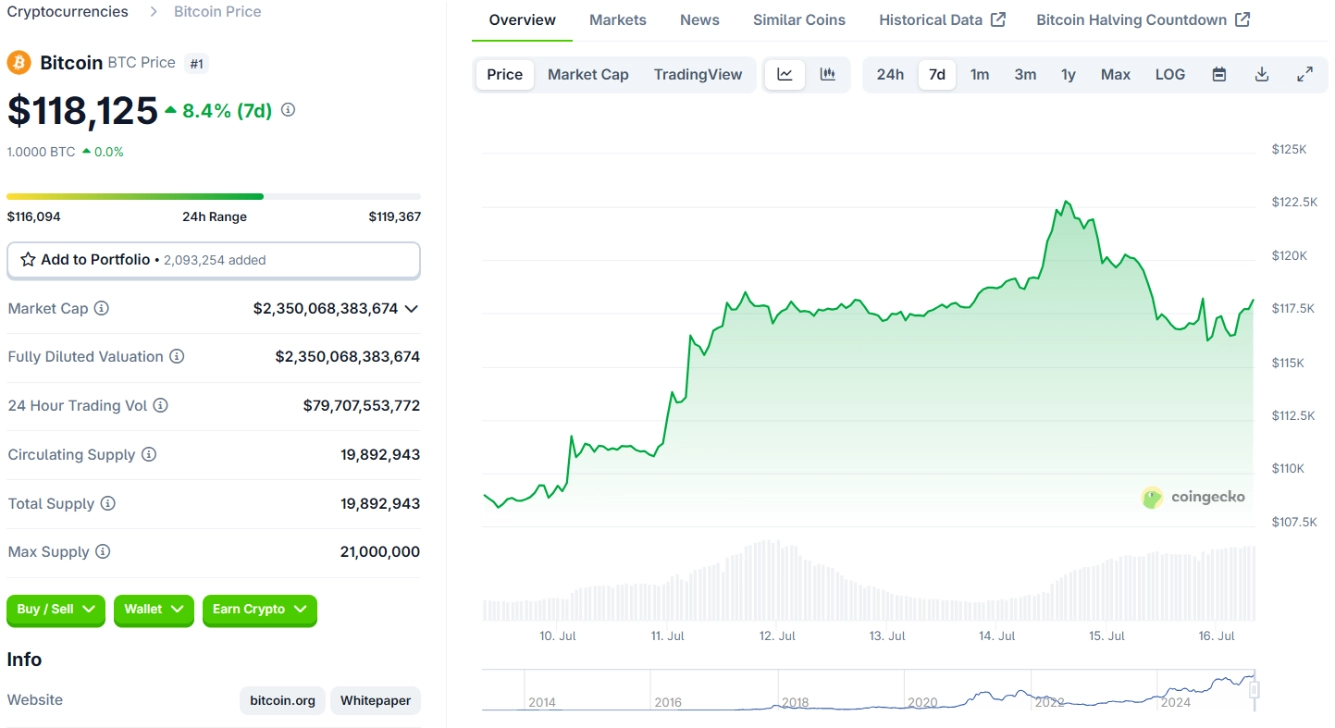
Task: Show Market Cap info tooltip icon
Action: (101, 308)
